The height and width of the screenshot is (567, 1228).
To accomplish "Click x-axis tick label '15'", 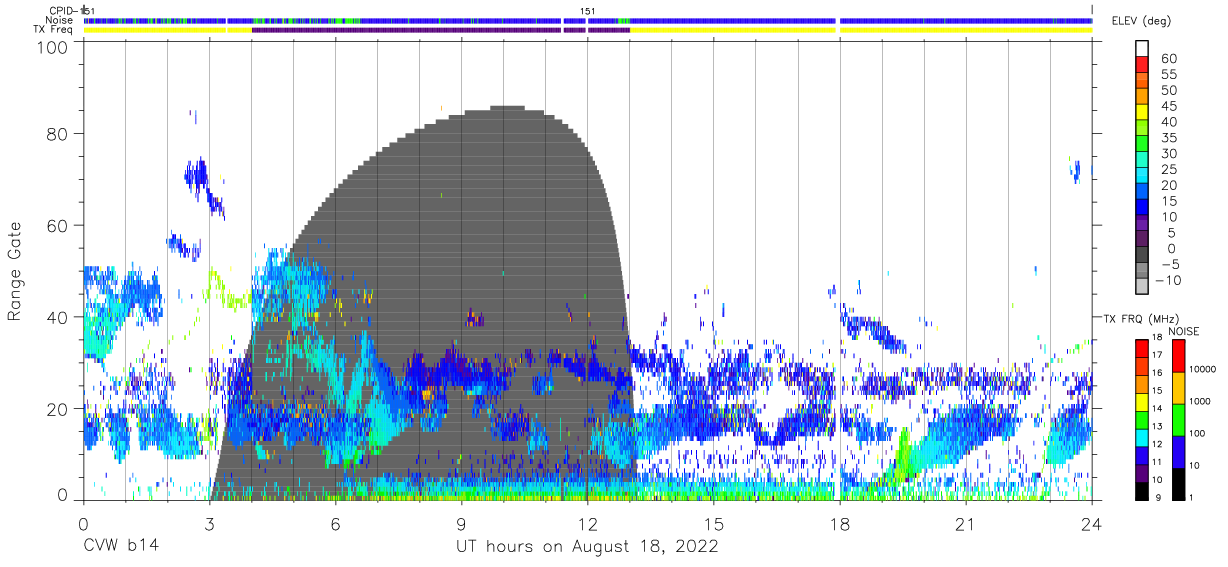I will 714,524.
